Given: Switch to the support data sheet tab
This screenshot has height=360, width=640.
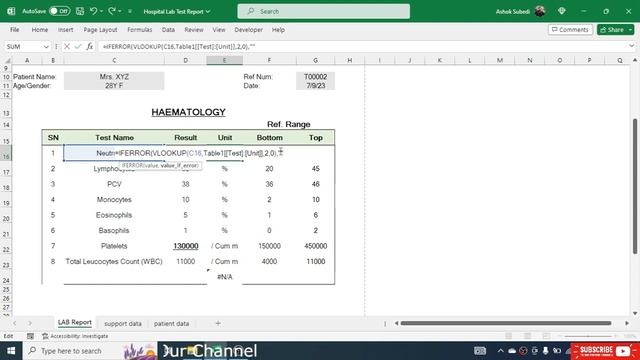Looking at the screenshot, I should coord(123,324).
